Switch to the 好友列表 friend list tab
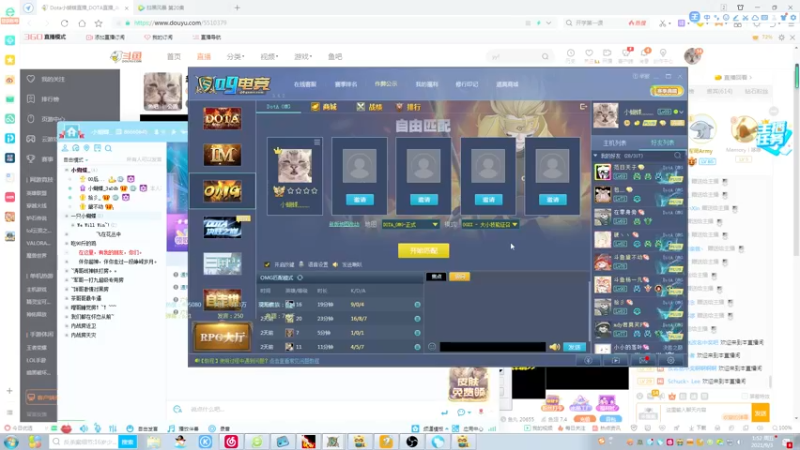The image size is (800, 450). click(x=662, y=143)
